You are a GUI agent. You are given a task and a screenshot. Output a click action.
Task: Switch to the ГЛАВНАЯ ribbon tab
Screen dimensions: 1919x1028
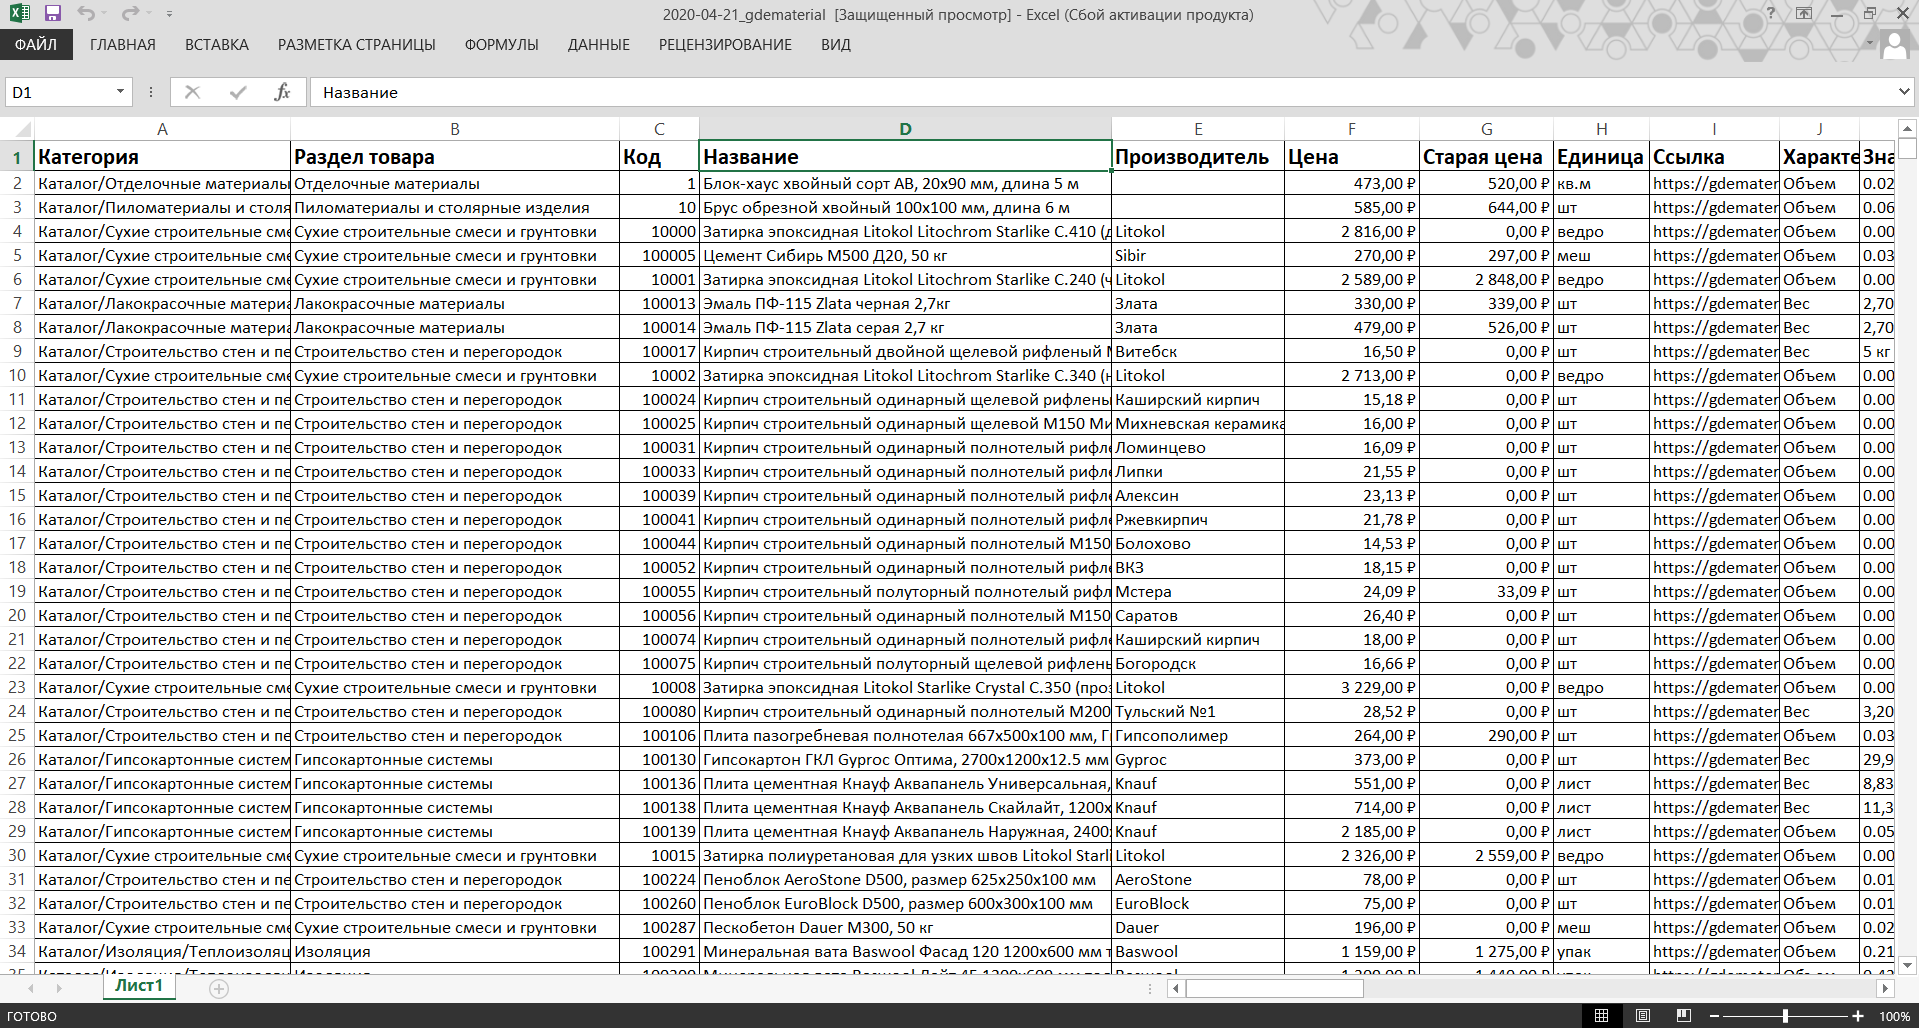[x=123, y=45]
